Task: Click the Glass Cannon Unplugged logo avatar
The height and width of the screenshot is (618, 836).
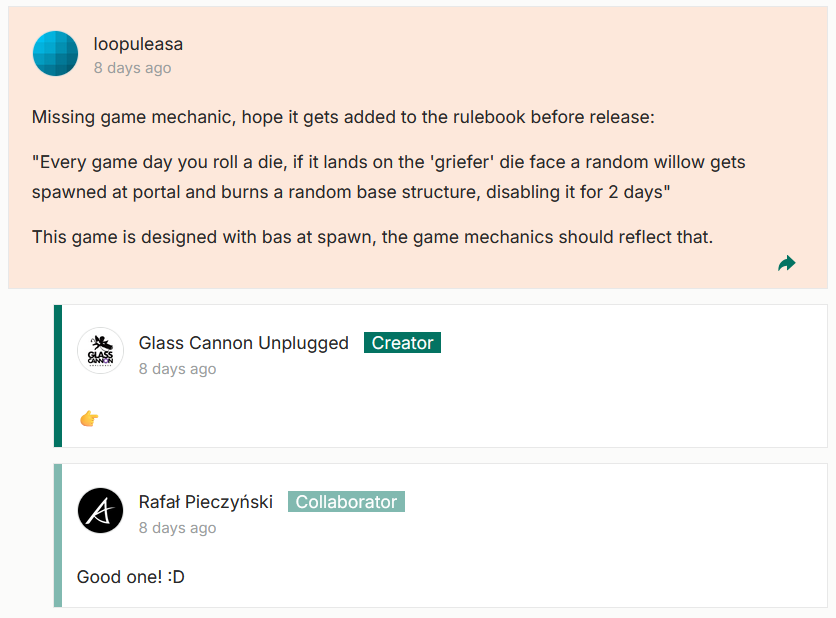Action: pos(100,351)
